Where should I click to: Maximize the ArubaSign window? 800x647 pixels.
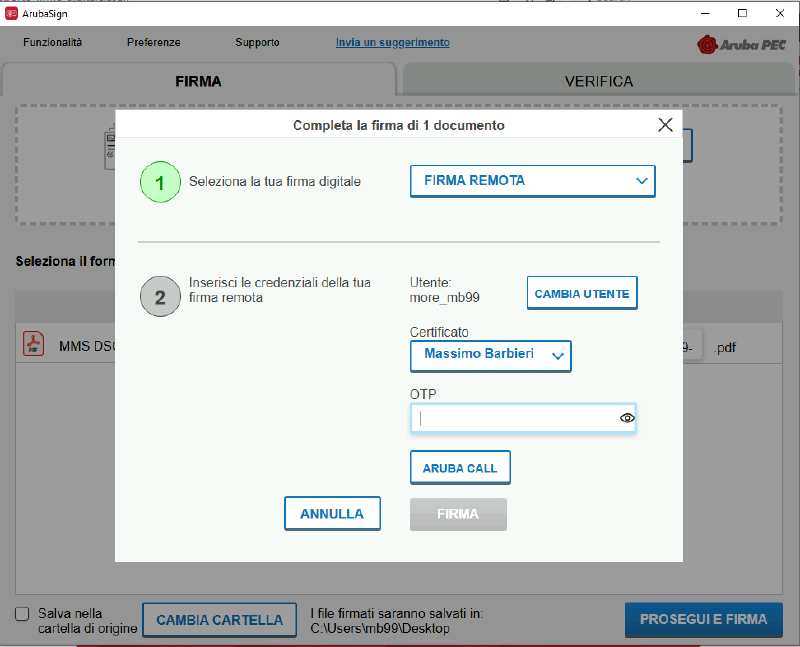(x=742, y=13)
